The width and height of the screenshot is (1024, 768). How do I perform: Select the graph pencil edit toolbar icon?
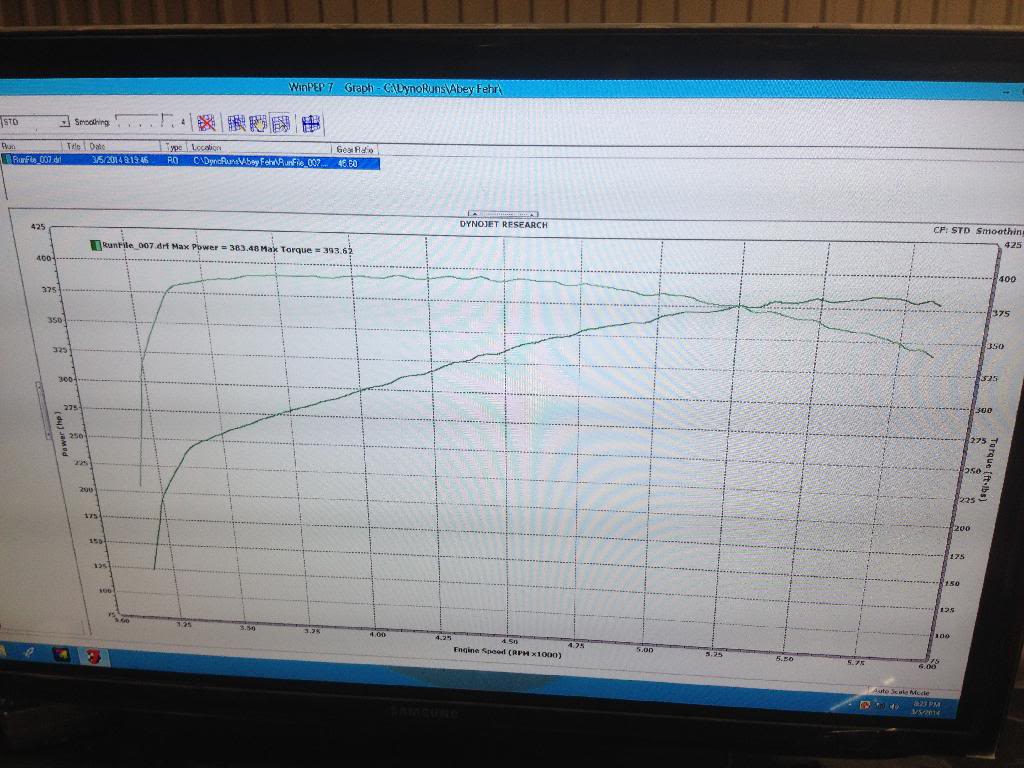[236, 123]
